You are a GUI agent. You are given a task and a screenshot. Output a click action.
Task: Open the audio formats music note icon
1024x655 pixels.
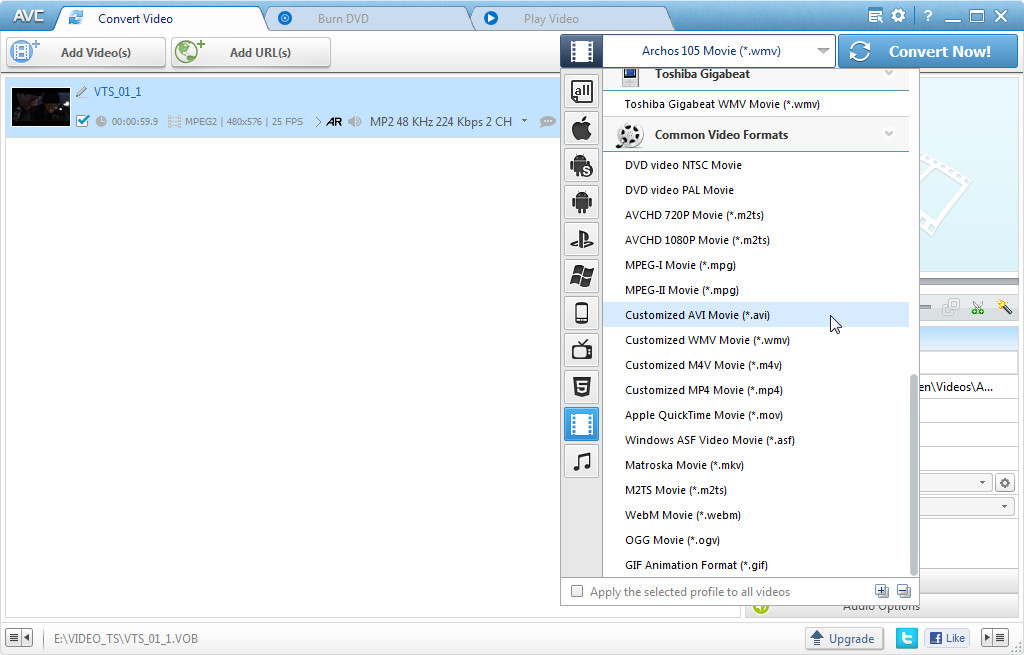click(581, 461)
